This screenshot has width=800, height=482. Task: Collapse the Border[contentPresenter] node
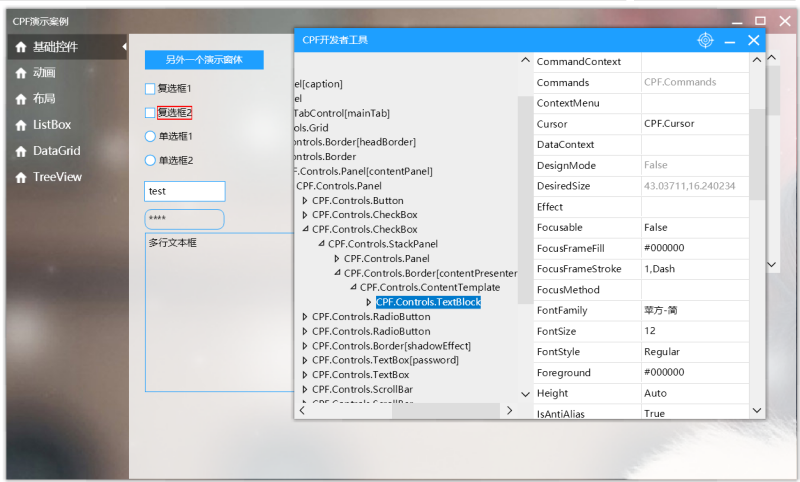pos(337,273)
